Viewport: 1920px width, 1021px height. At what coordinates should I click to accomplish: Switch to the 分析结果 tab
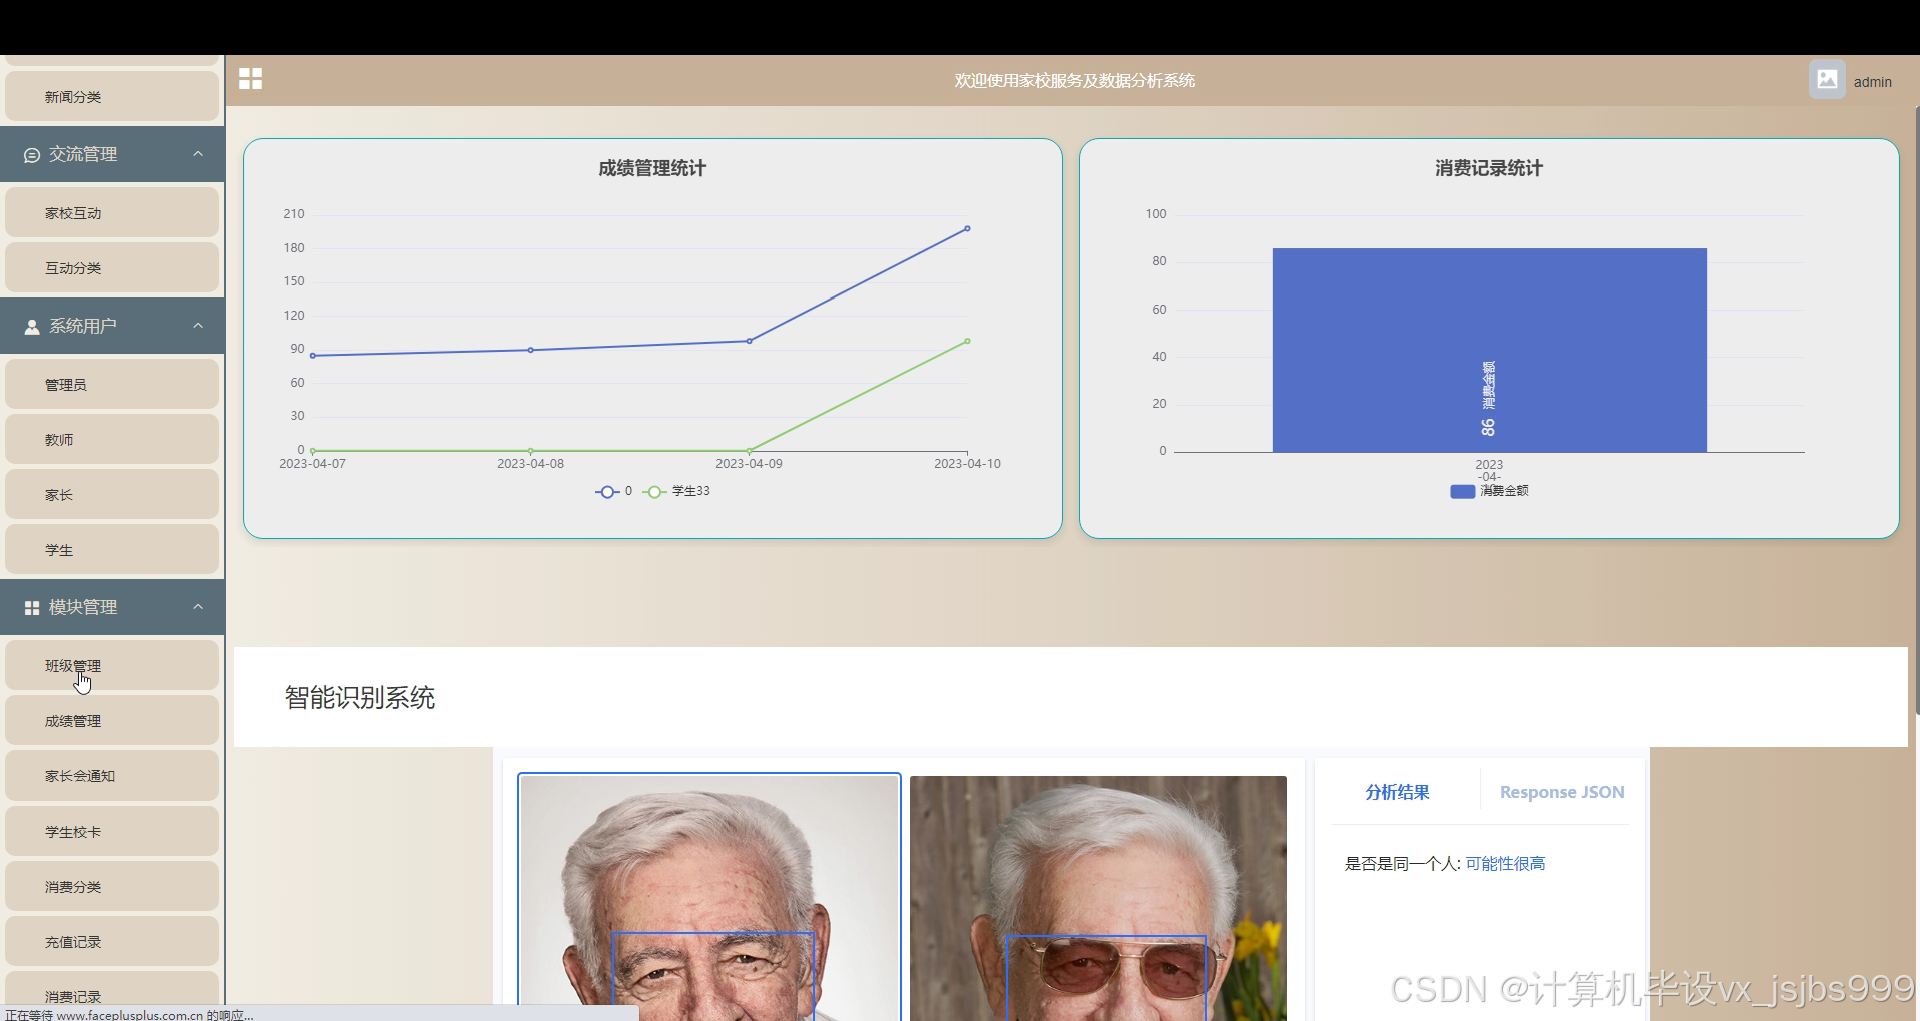point(1397,792)
